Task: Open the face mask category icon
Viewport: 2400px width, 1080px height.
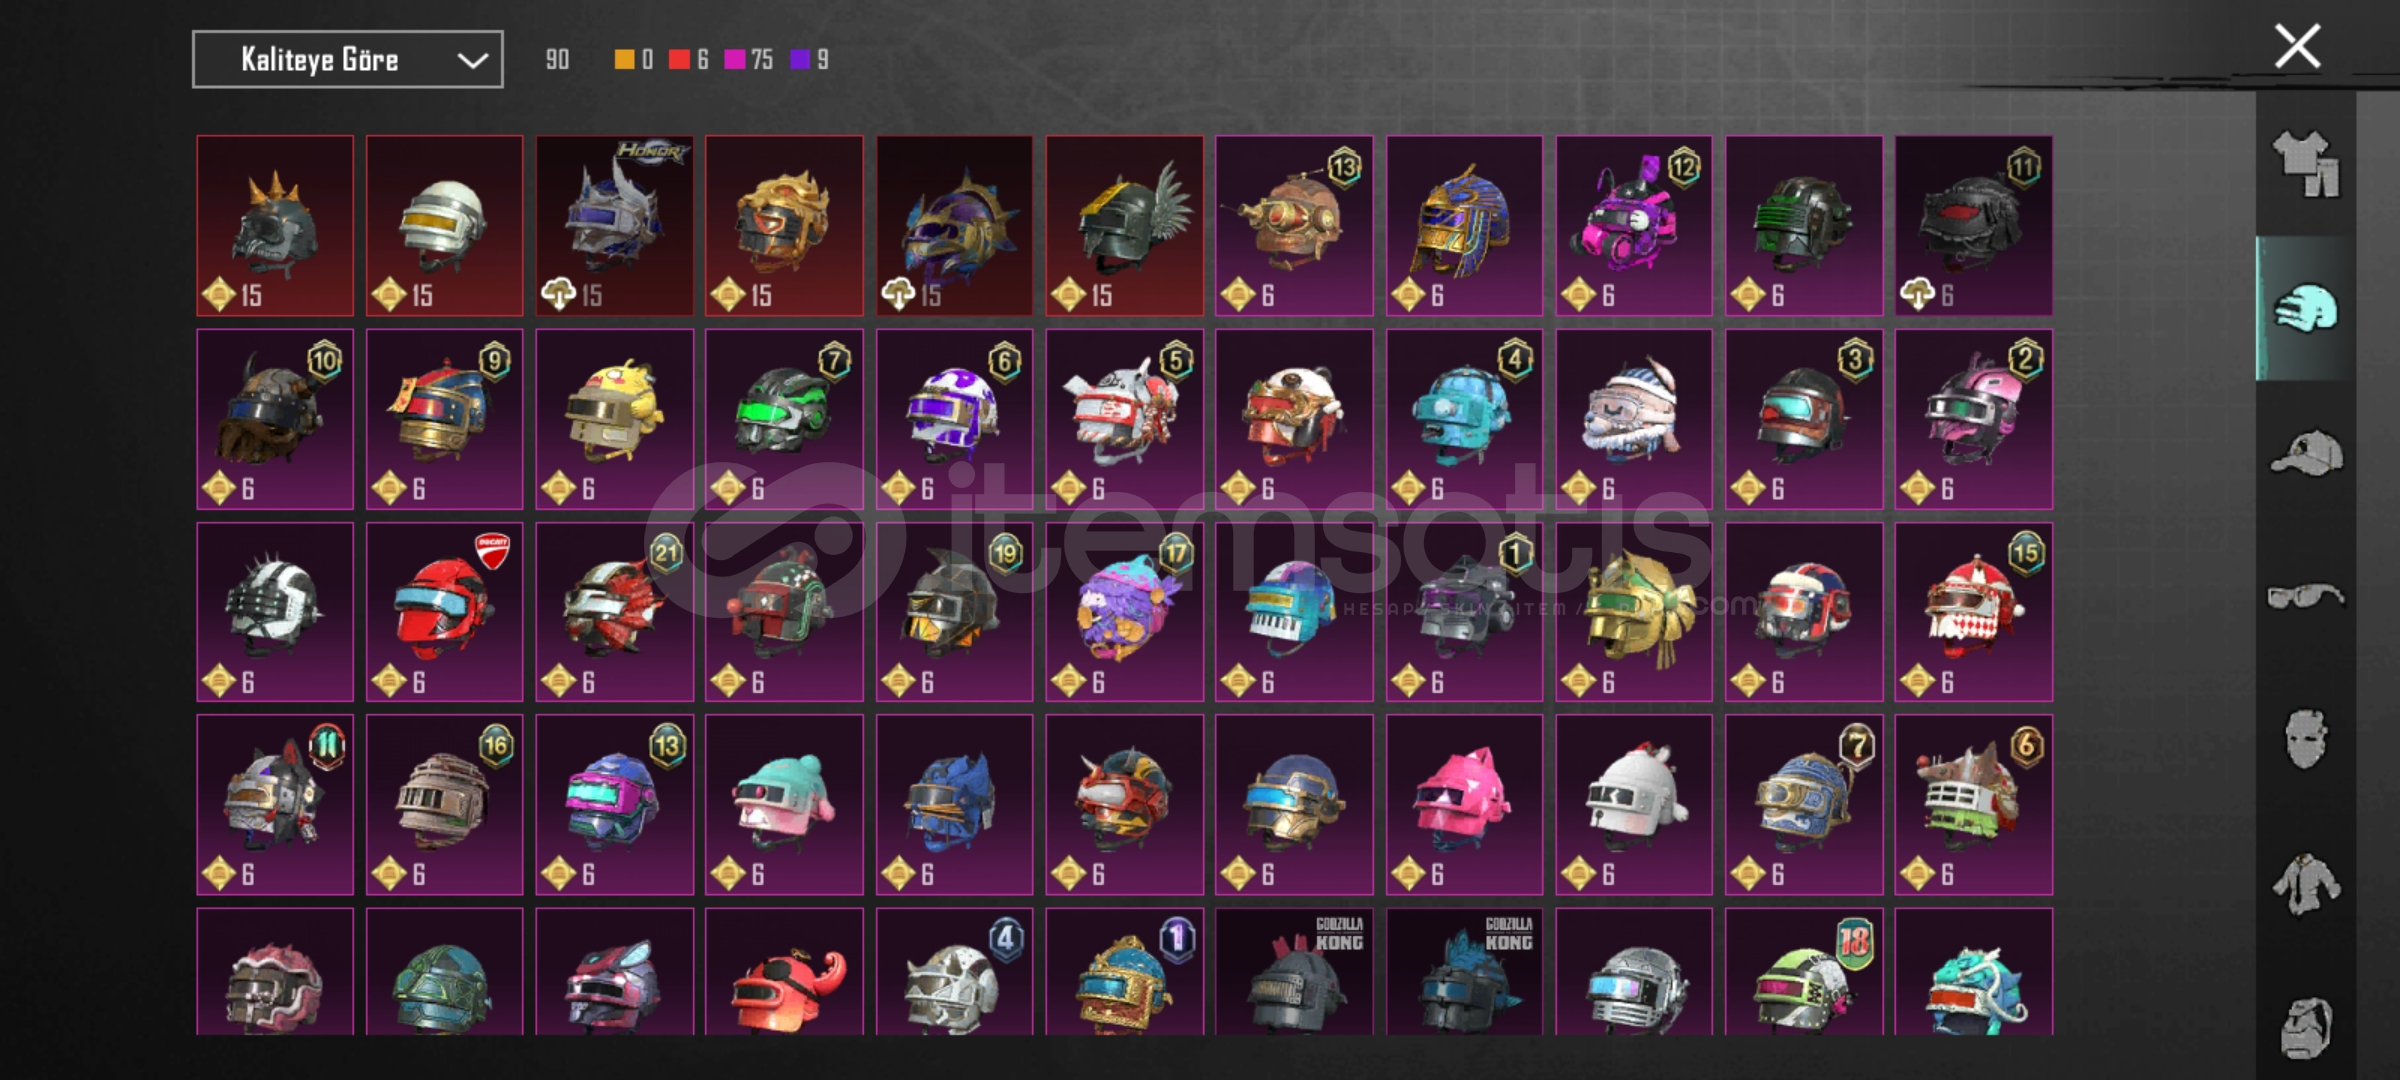Action: (2306, 740)
